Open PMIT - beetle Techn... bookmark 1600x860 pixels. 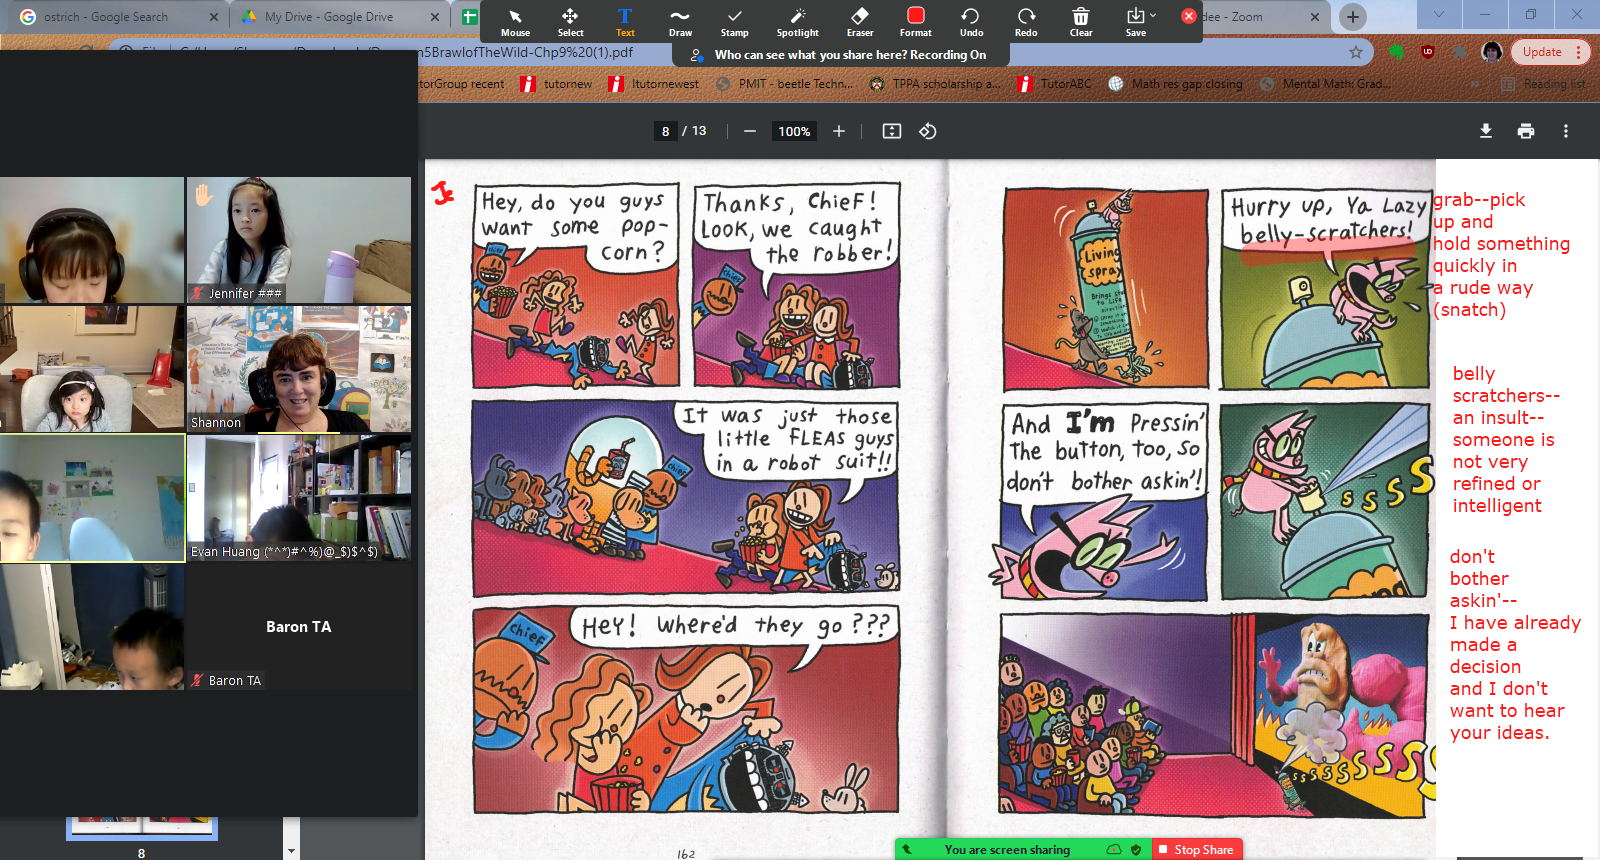click(x=785, y=84)
